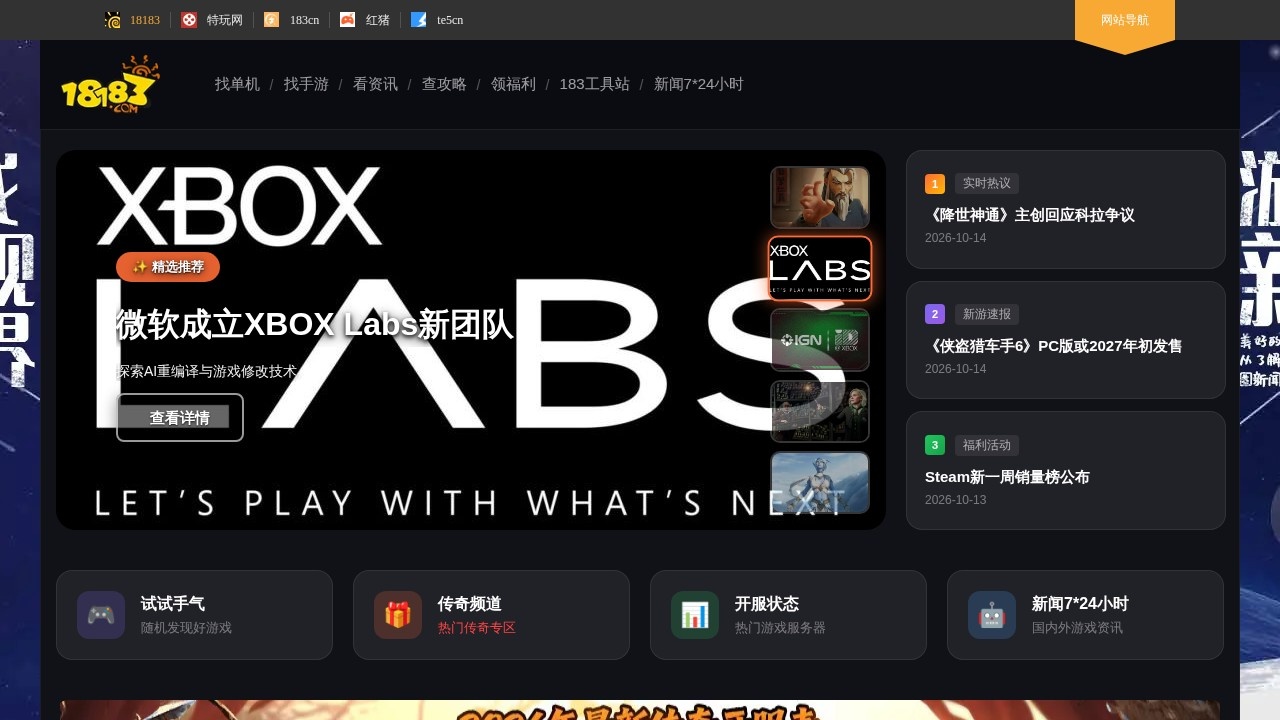
Task: Click 热门传奇专区 red subtitle
Action: 477,628
